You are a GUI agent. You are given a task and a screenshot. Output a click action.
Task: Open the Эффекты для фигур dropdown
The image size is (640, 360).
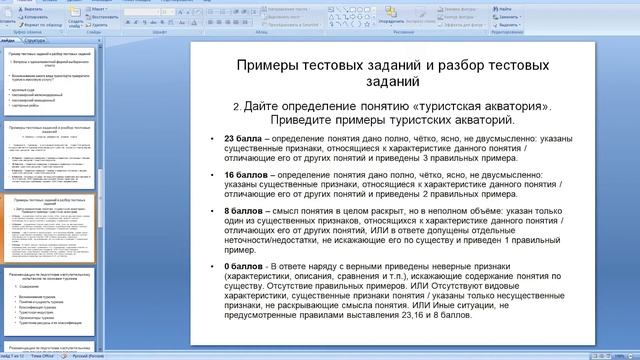tap(461, 25)
